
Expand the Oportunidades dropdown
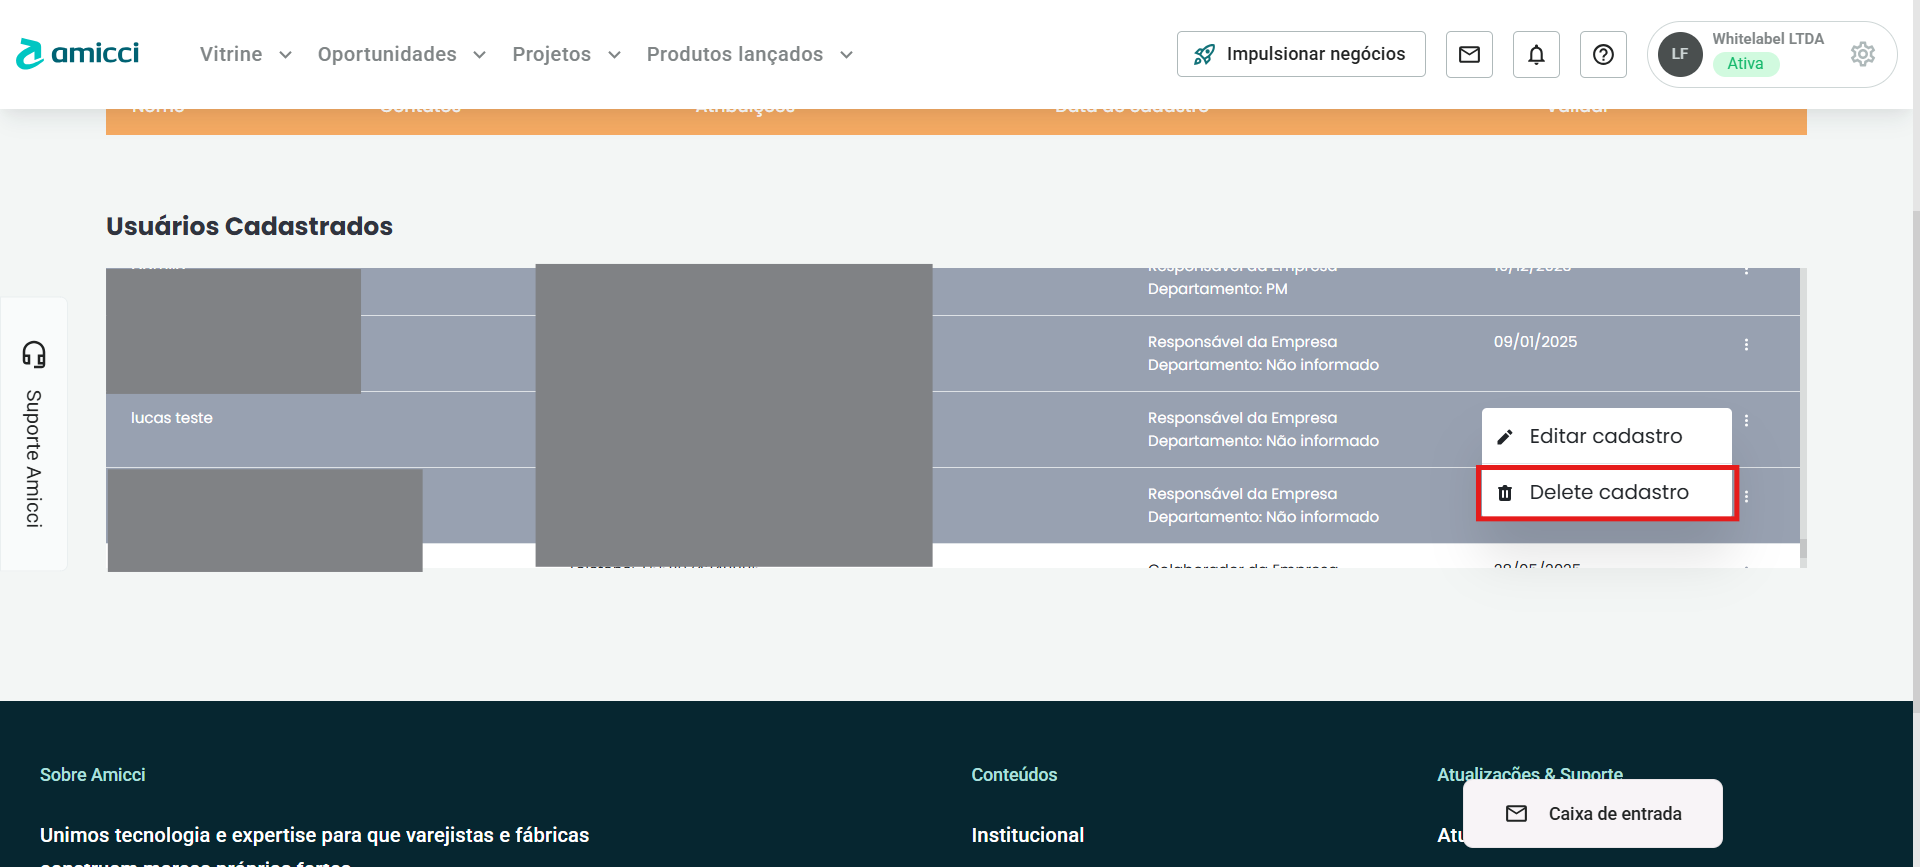click(401, 54)
